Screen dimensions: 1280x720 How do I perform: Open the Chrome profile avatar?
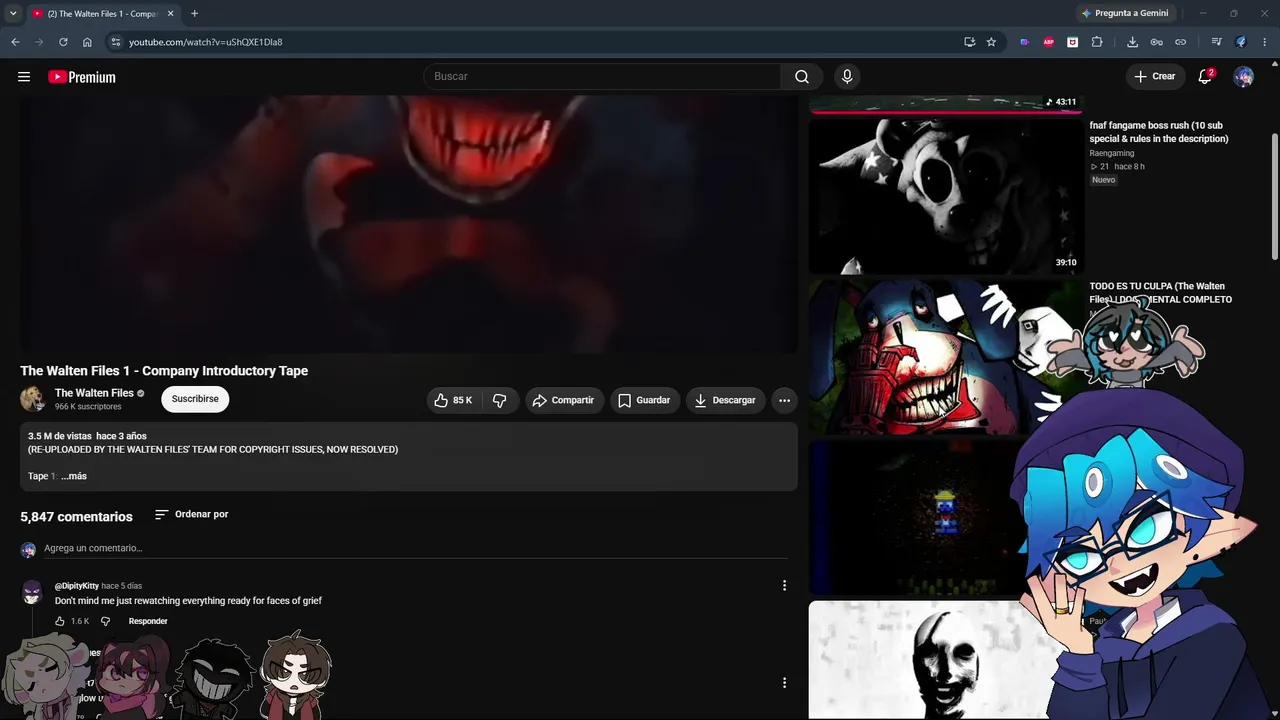point(1241,42)
